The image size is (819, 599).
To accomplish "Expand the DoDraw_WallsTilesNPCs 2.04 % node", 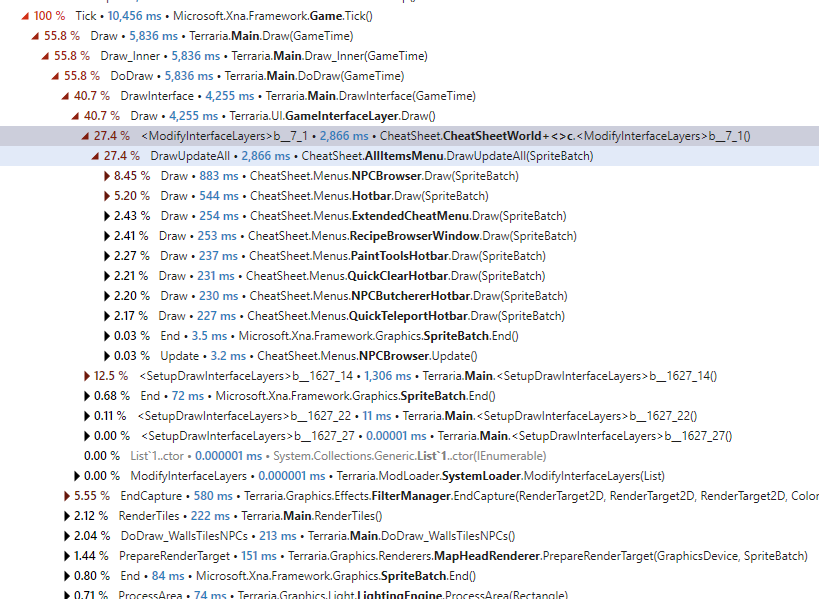I will coord(67,536).
